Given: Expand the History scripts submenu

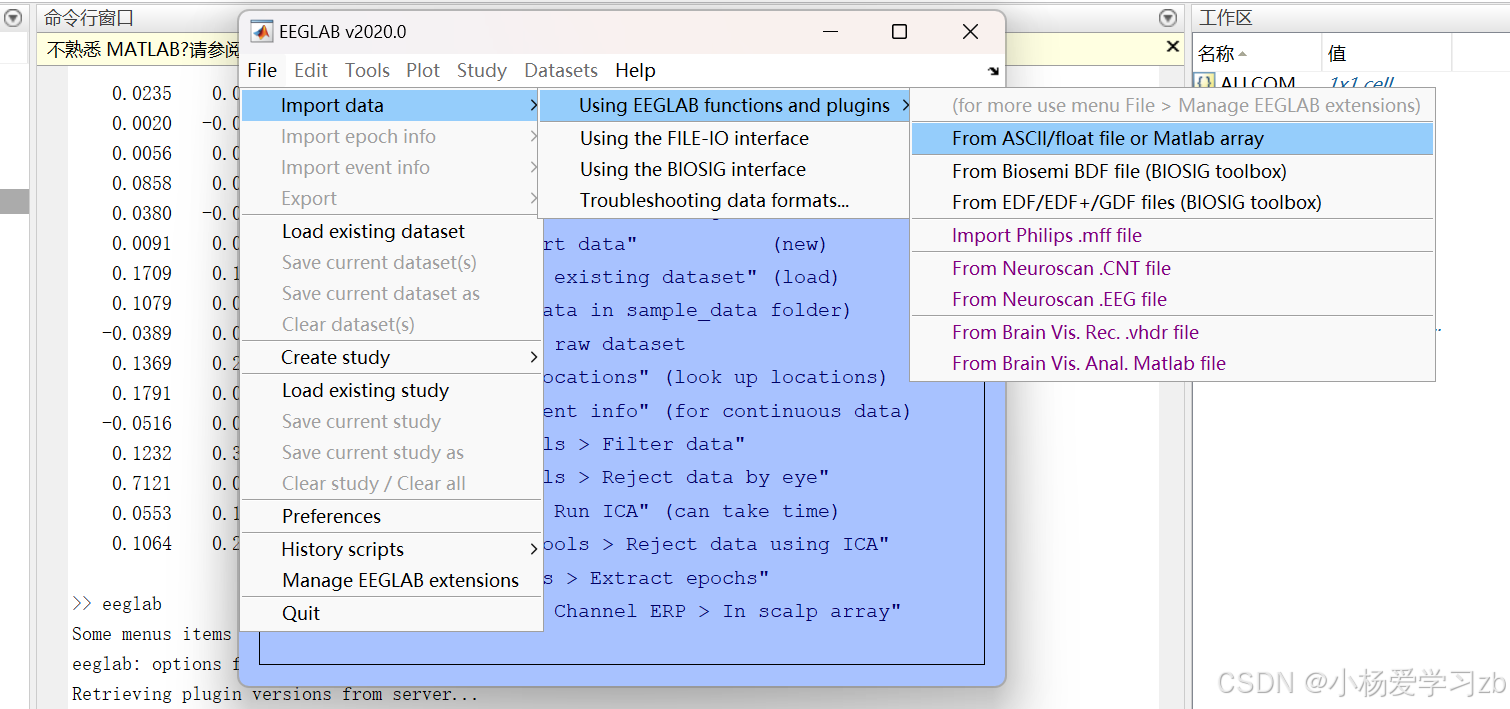Looking at the screenshot, I should click(391, 549).
